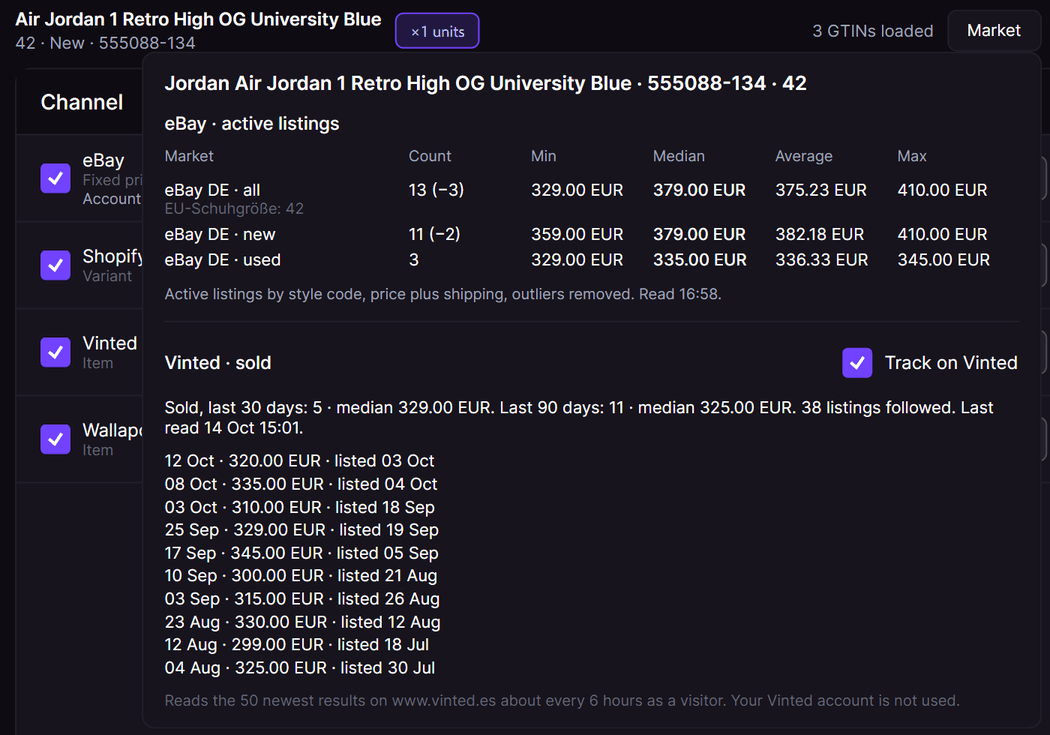The height and width of the screenshot is (735, 1050).
Task: Select the eBay DE · all row label
Action: coord(212,190)
